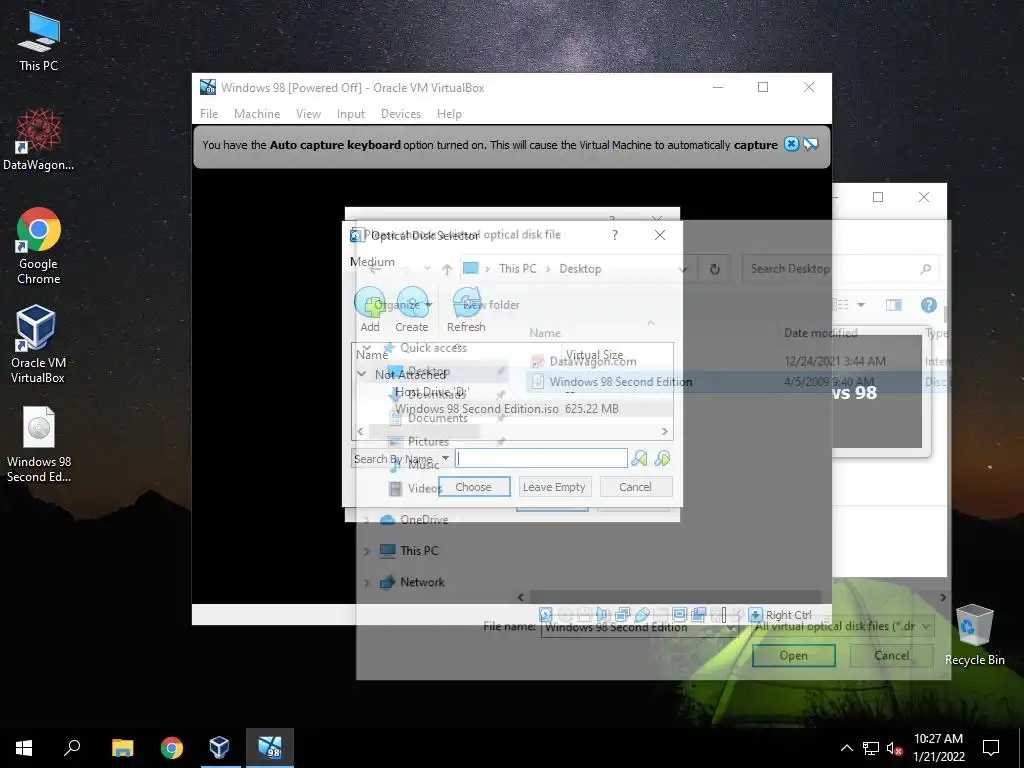Click the question mark help button in Optical Disk Selector
Image resolution: width=1024 pixels, height=768 pixels.
[615, 235]
